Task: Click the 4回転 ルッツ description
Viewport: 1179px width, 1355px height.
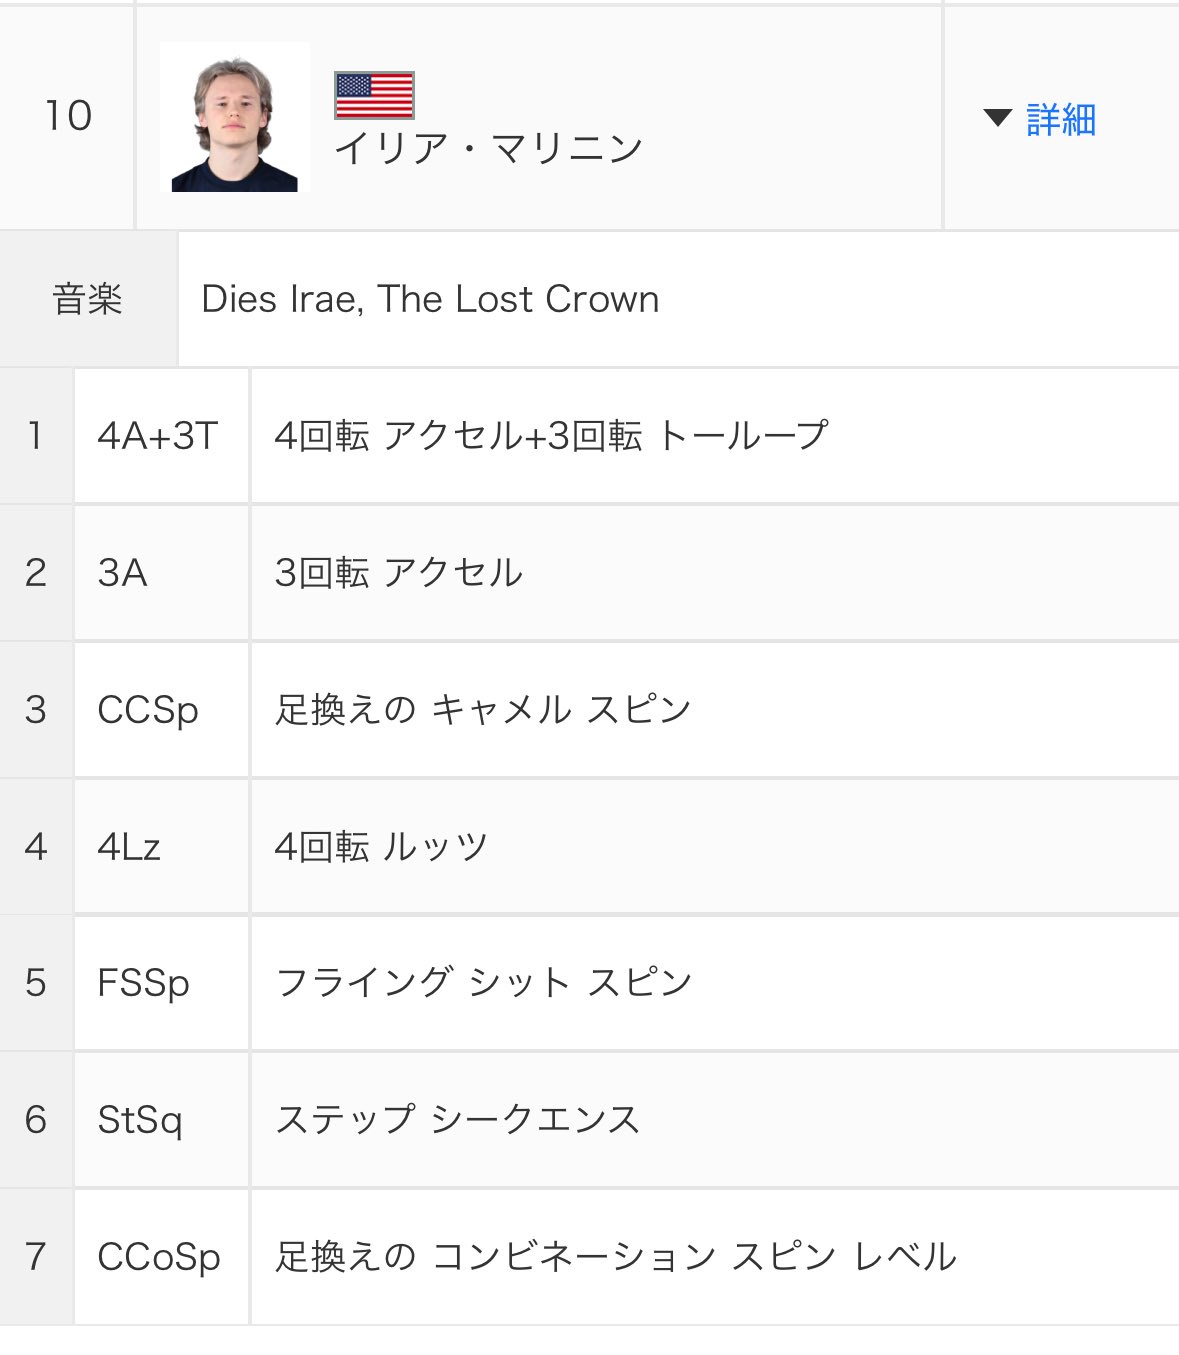Action: click(x=381, y=847)
